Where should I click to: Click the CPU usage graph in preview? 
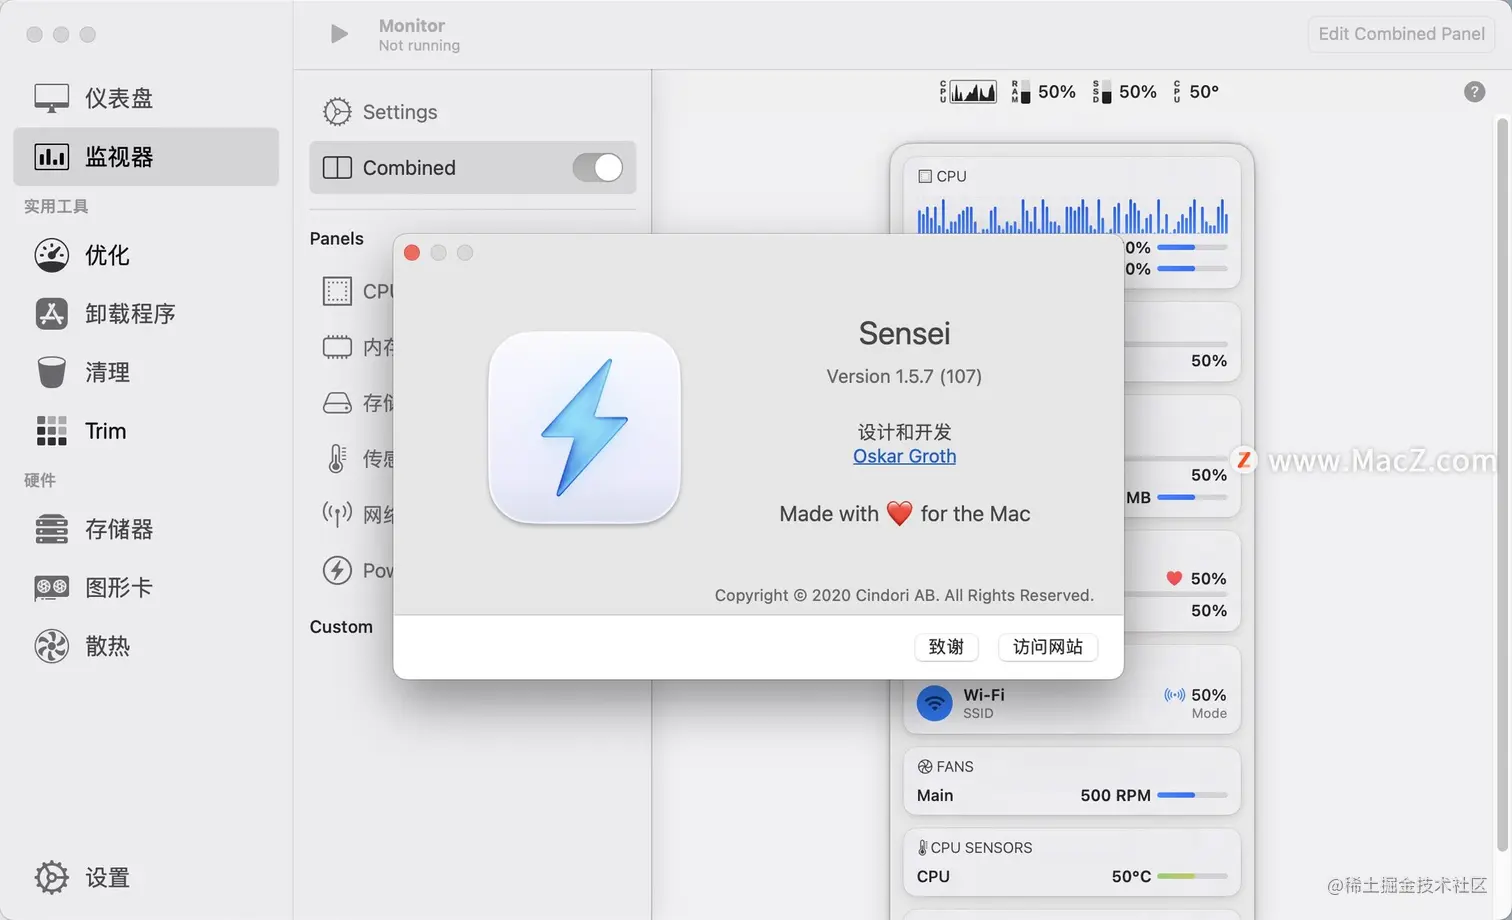pyautogui.click(x=1072, y=215)
